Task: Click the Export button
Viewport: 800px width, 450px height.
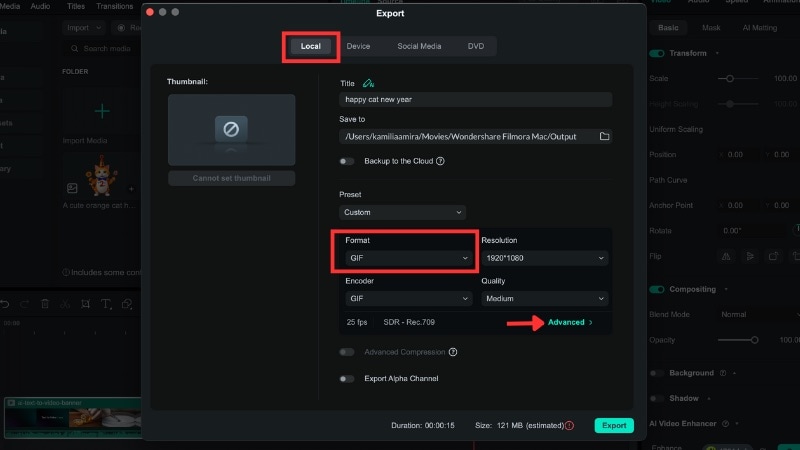Action: click(x=614, y=426)
